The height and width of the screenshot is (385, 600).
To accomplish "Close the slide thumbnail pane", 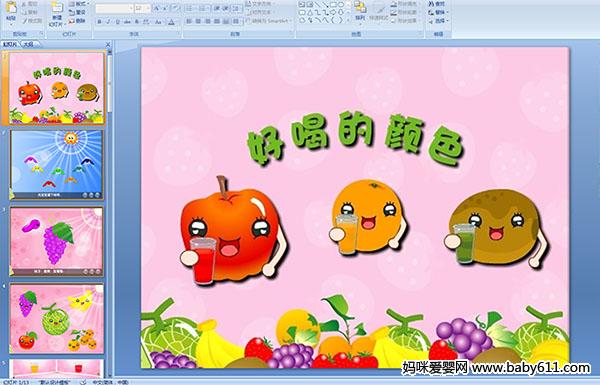I will point(108,44).
